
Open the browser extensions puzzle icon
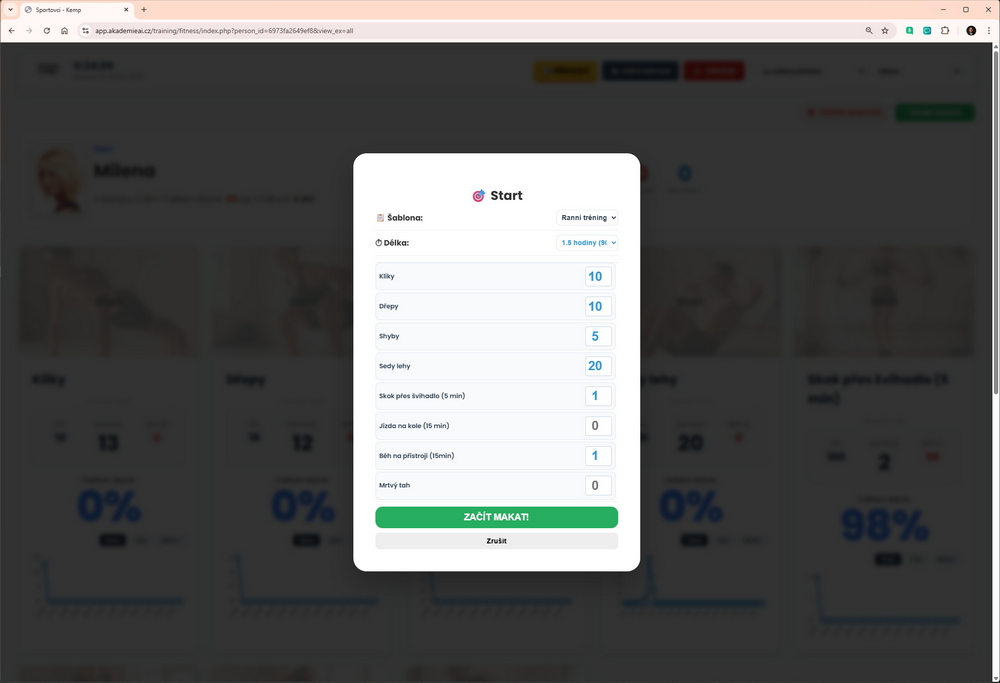click(945, 31)
